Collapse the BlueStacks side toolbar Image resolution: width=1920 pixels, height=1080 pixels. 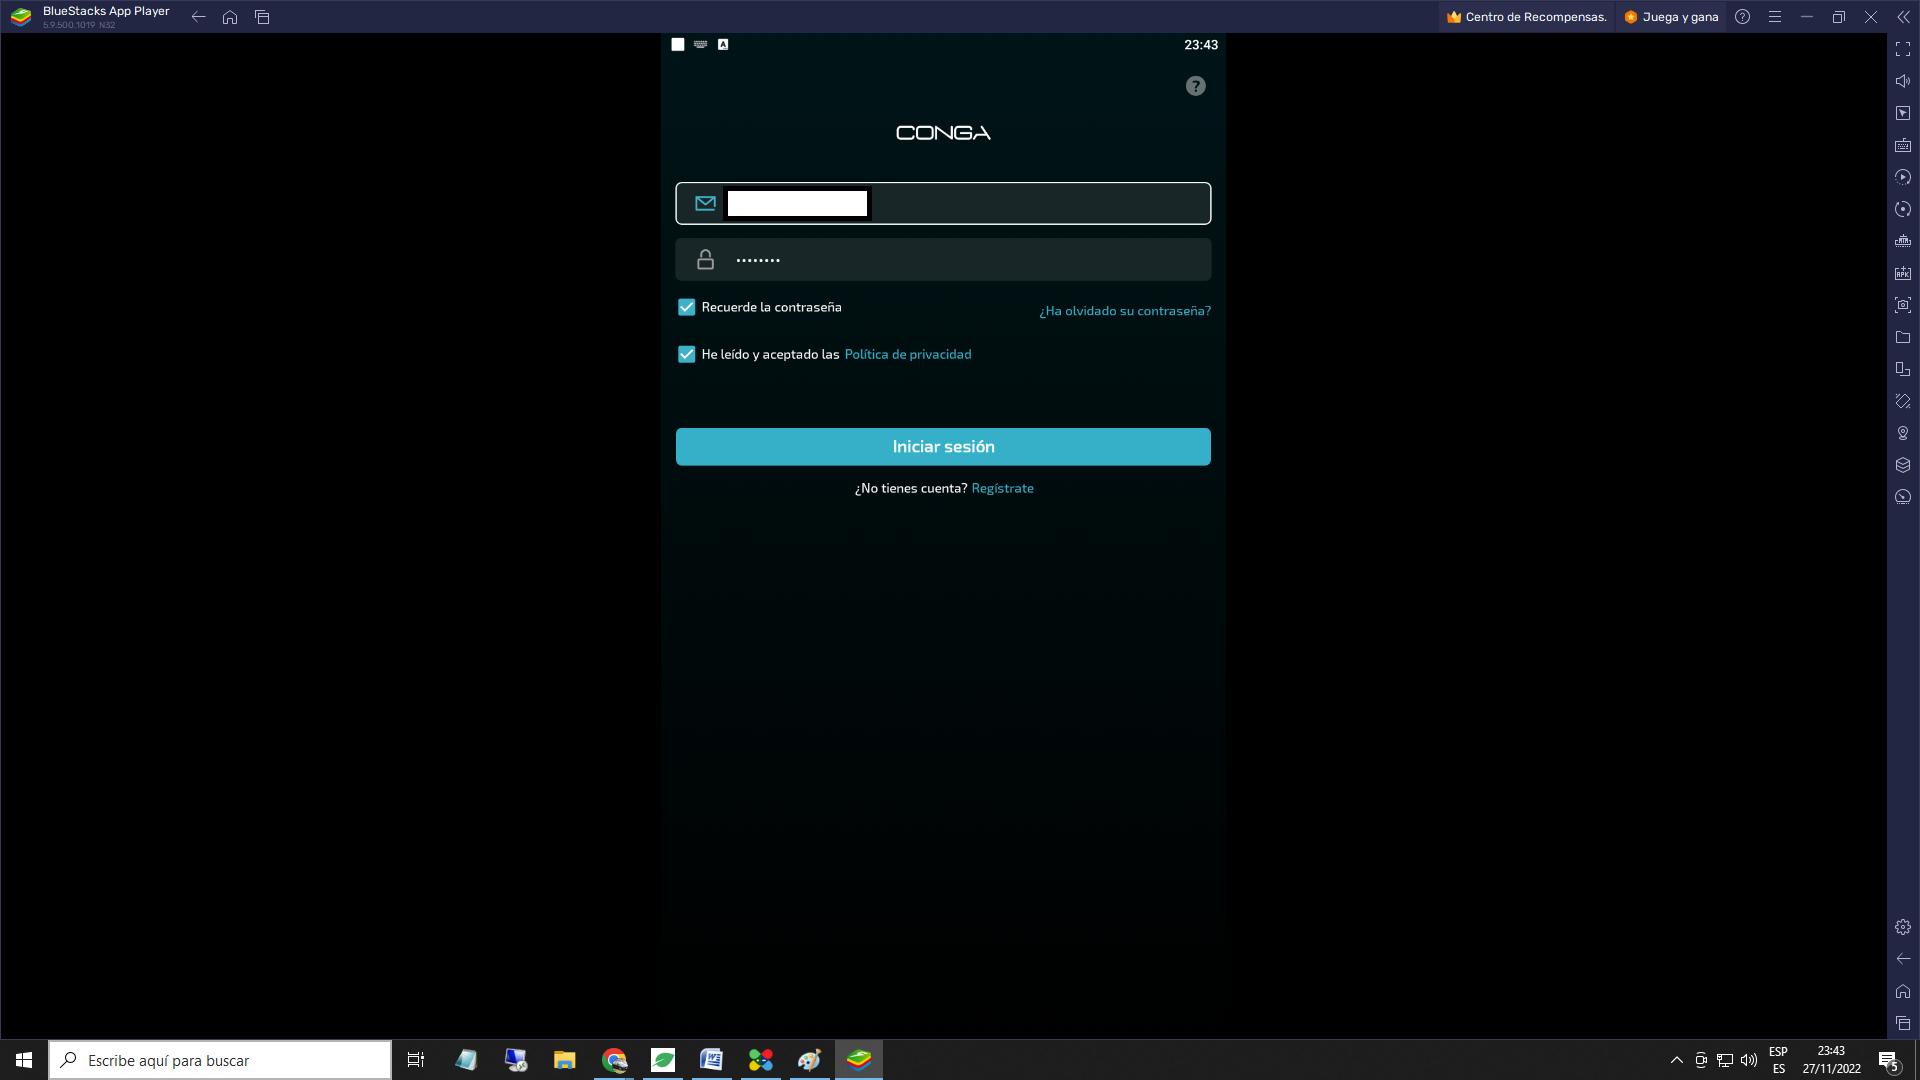[1903, 17]
